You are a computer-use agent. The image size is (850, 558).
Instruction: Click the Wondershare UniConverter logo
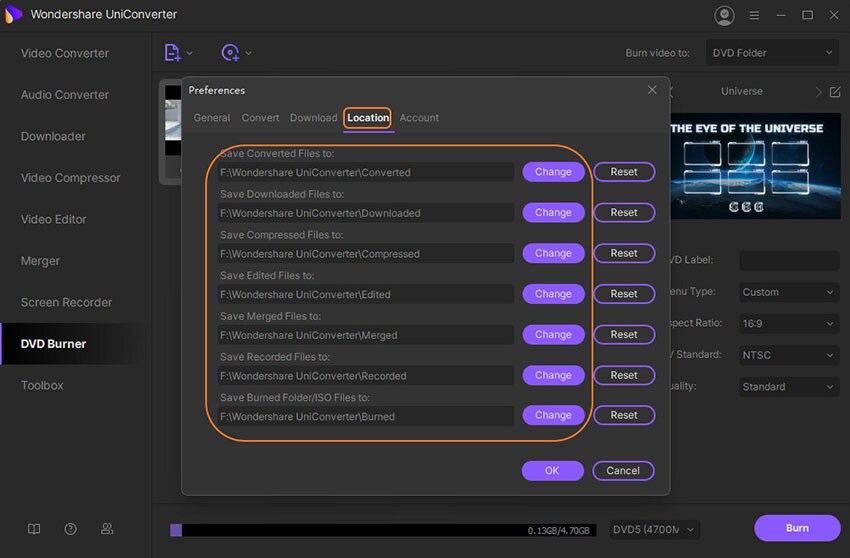(x=13, y=14)
